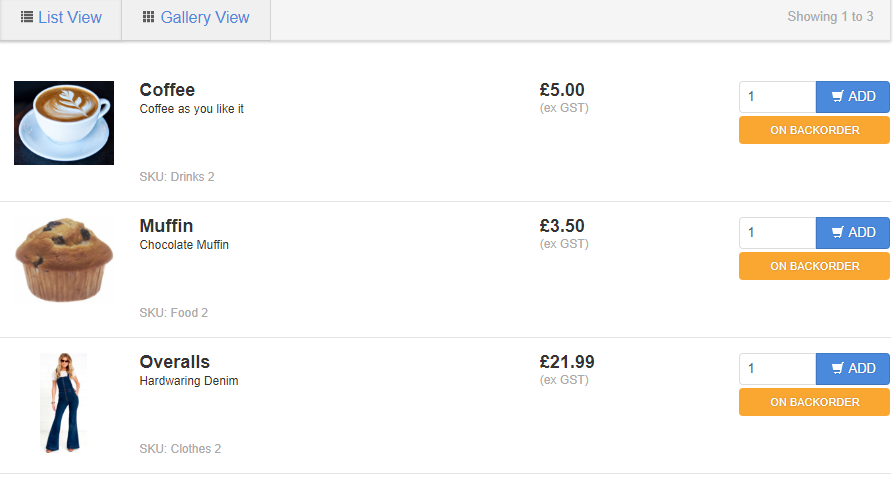Click the cart icon on Overalls' Add button
The image size is (893, 494).
(838, 369)
